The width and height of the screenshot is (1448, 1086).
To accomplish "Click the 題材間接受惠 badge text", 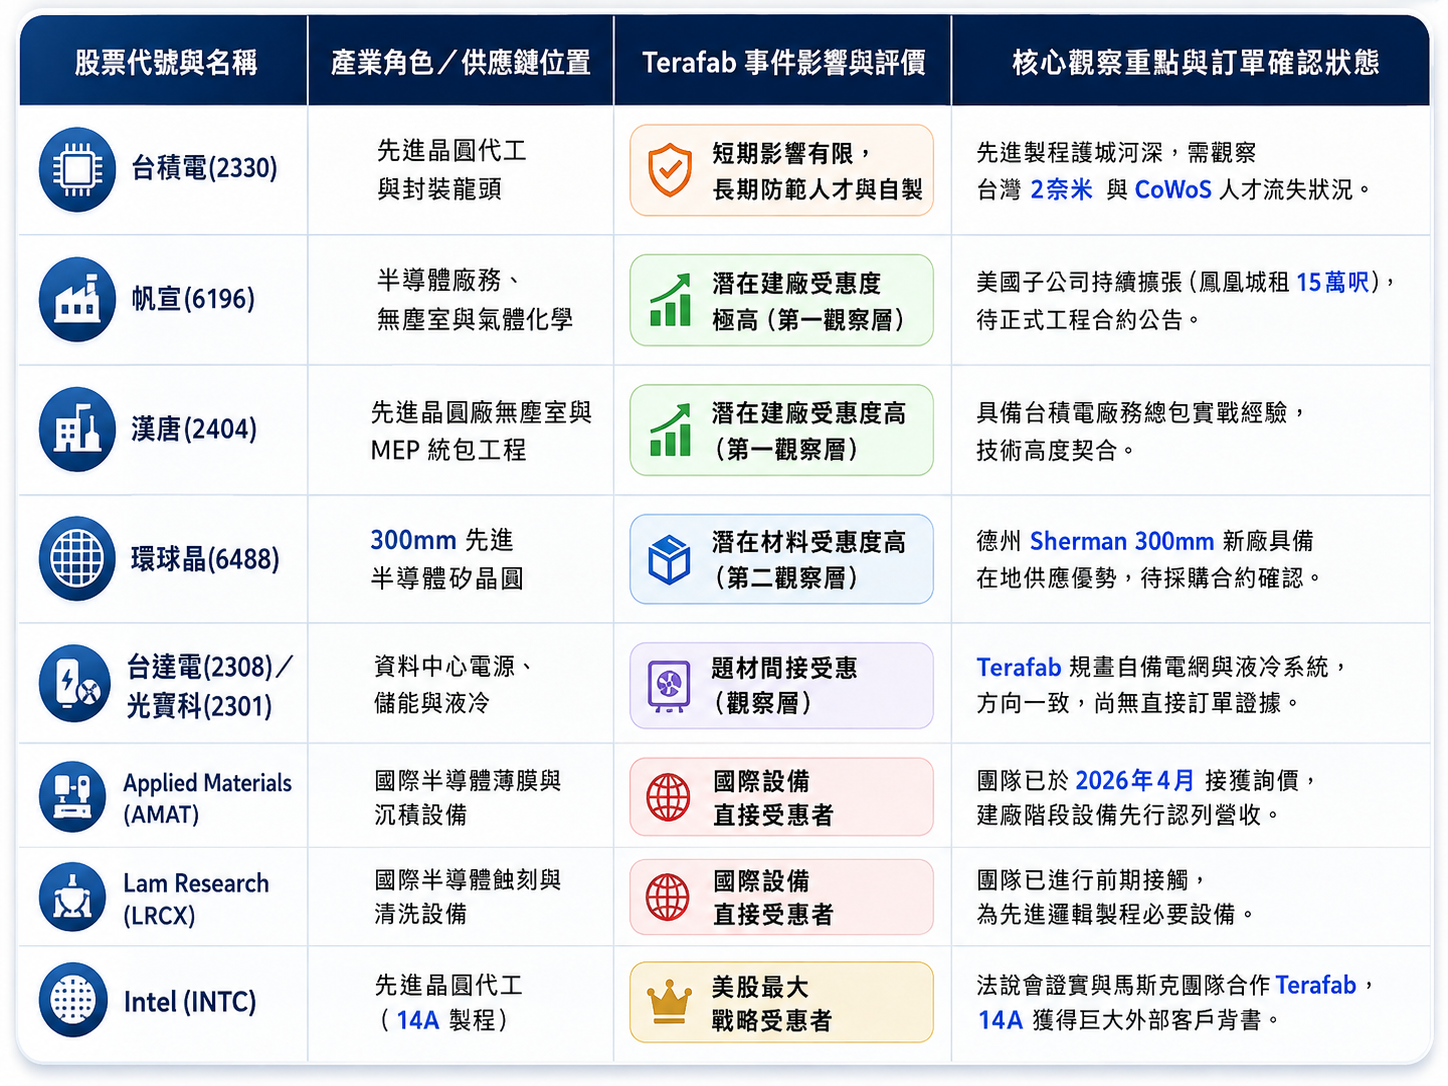I will click(785, 668).
